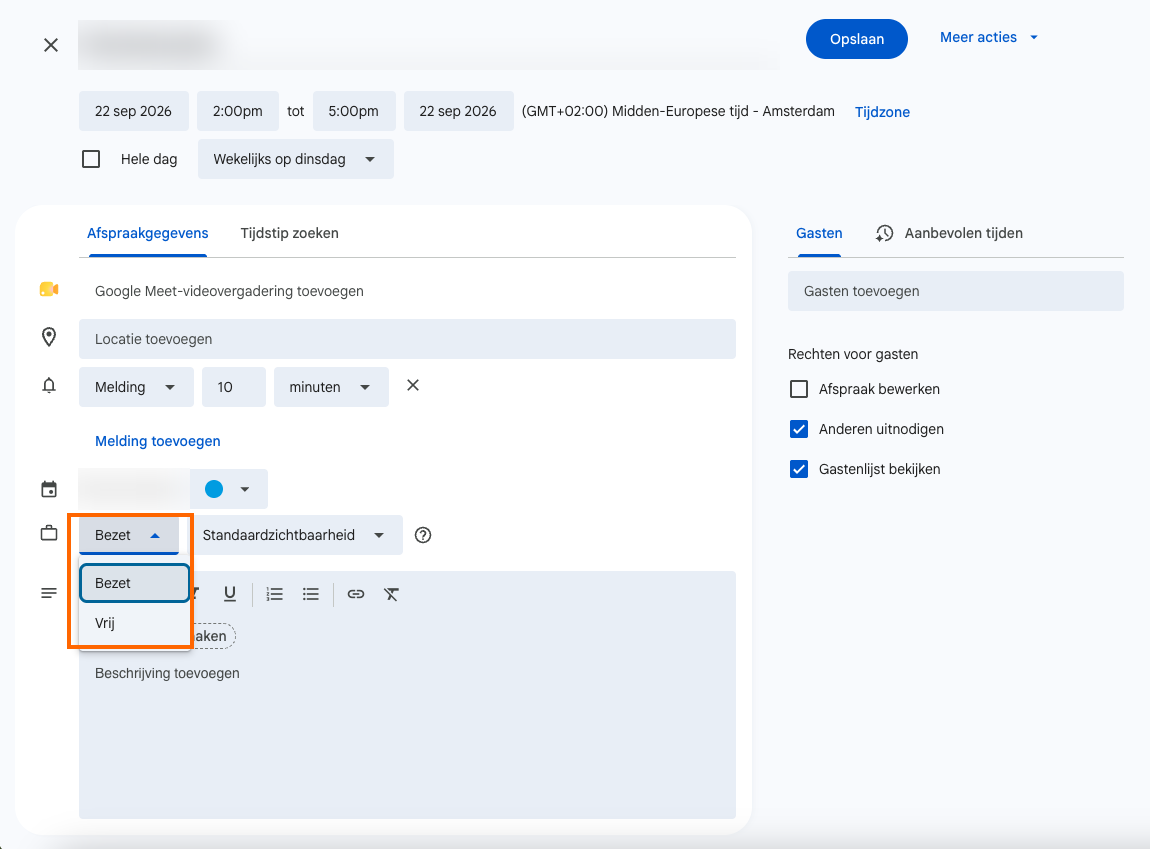
Task: Click the description lines icon
Action: tap(49, 593)
